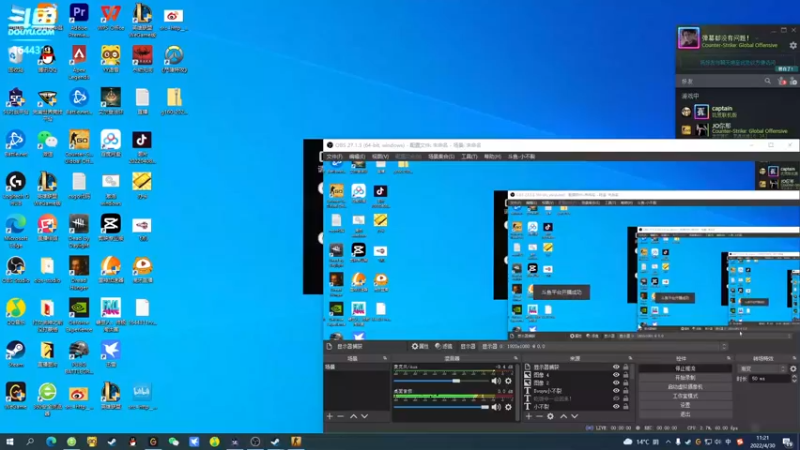Hide the 图像 4 source
The image size is (800, 450).
click(616, 374)
